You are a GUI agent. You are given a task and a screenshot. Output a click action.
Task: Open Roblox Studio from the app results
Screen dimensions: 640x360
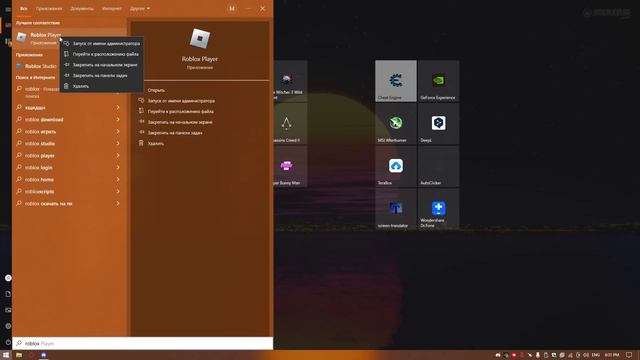40,66
